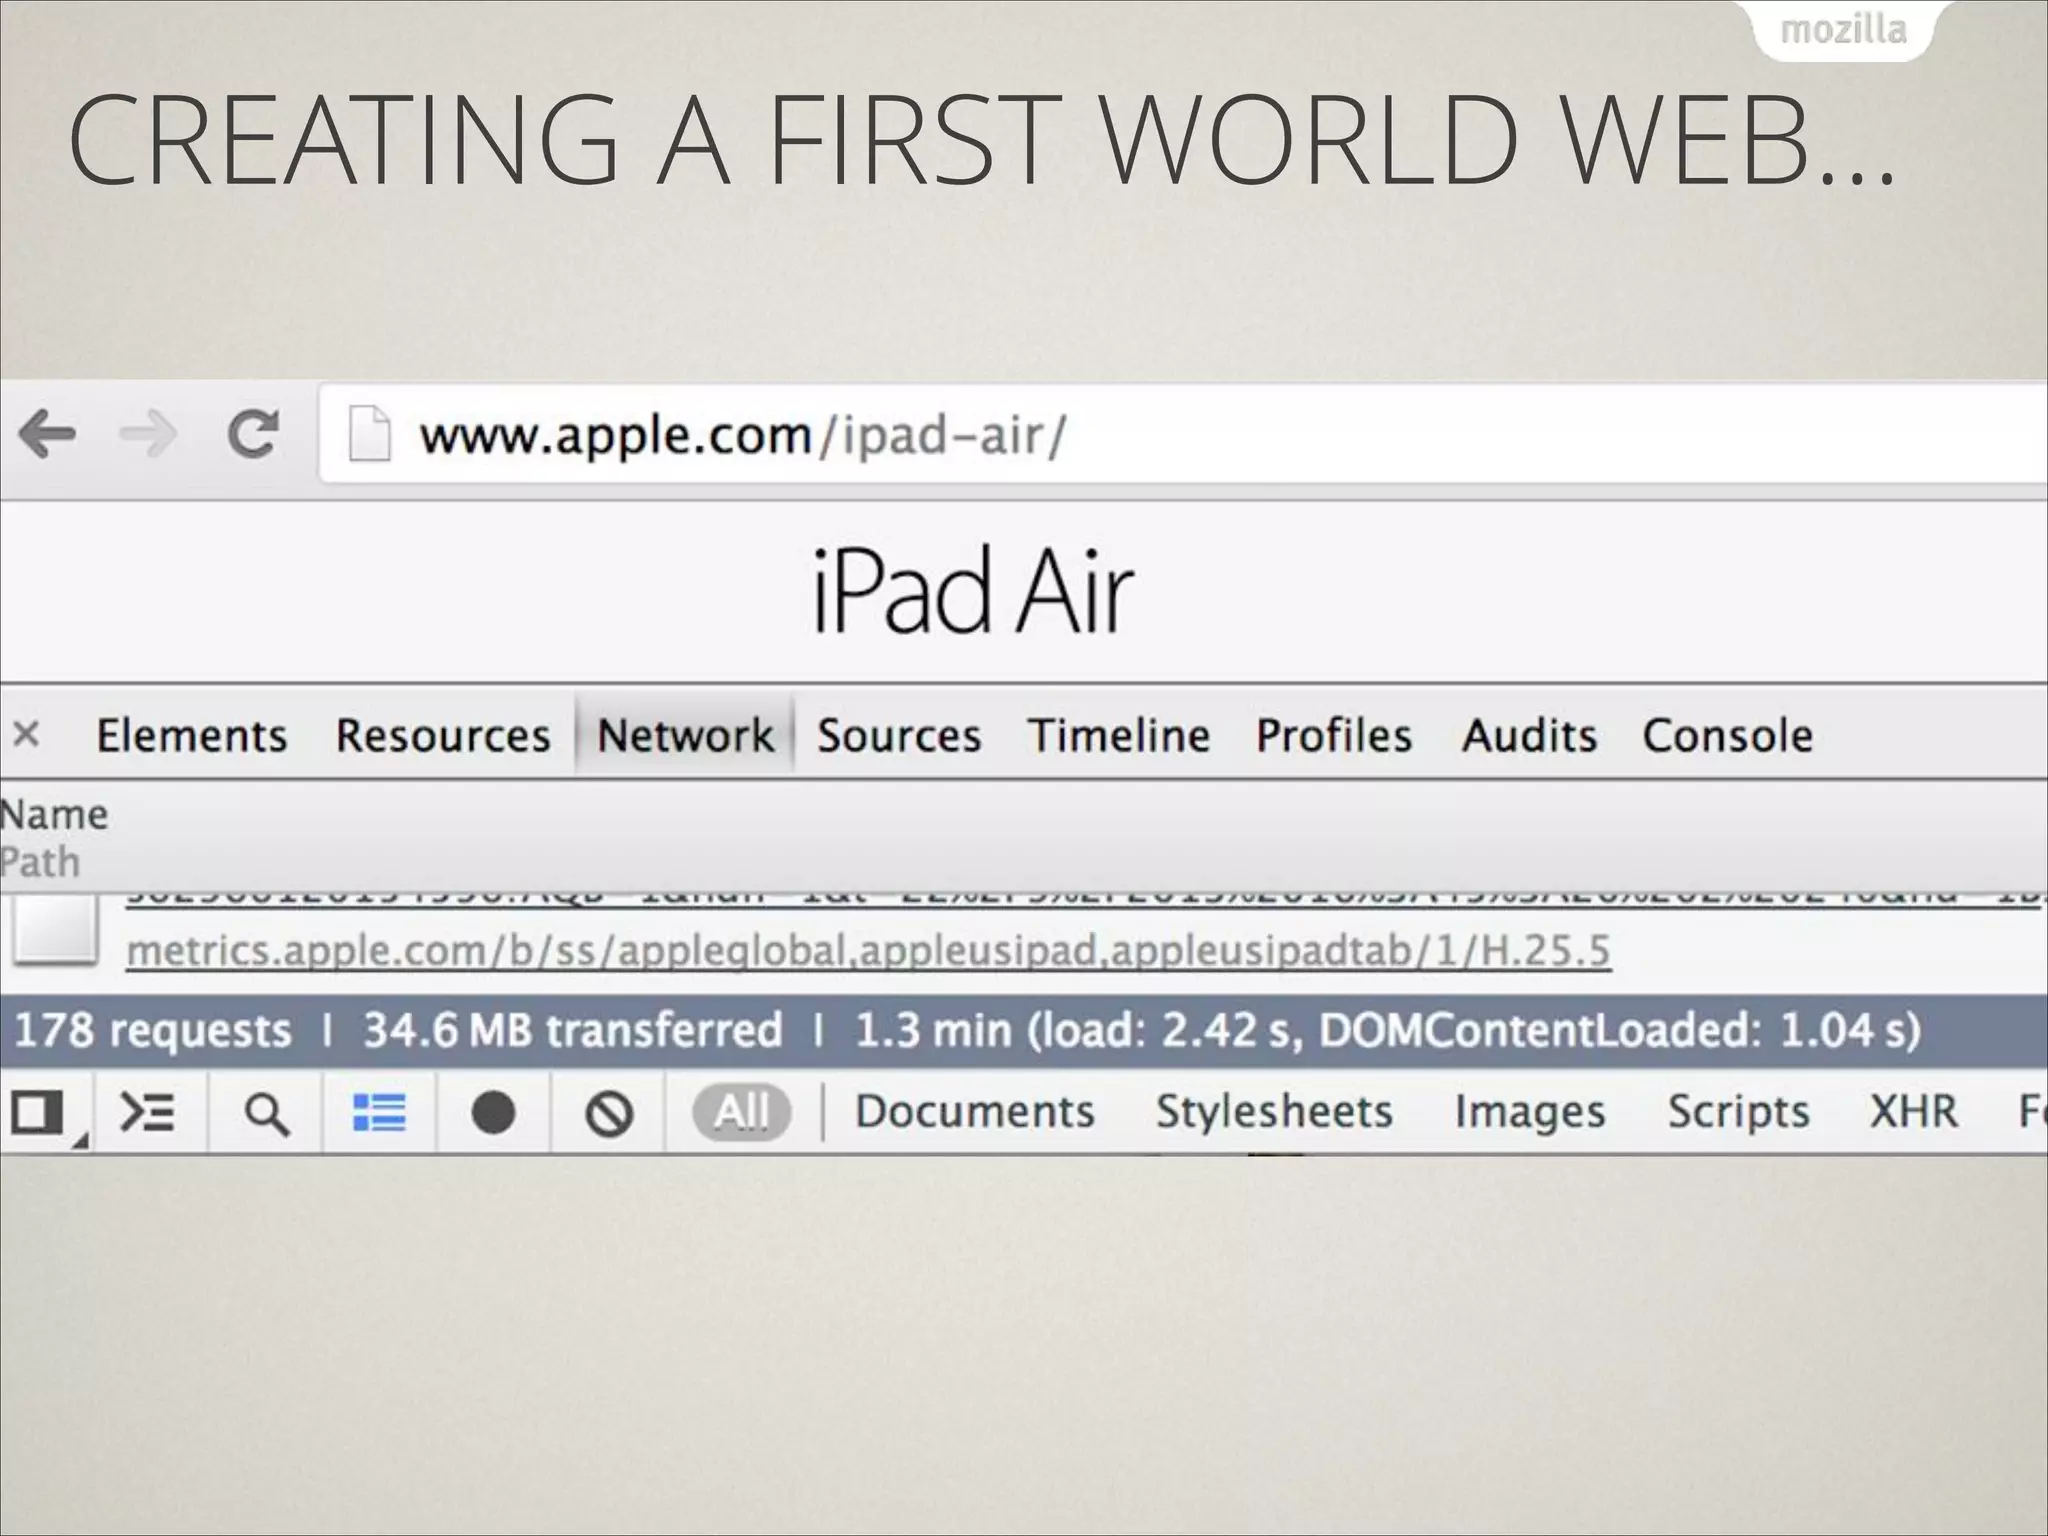Click the load time 1.3 min summary
The height and width of the screenshot is (1536, 2048).
coord(1388,1030)
